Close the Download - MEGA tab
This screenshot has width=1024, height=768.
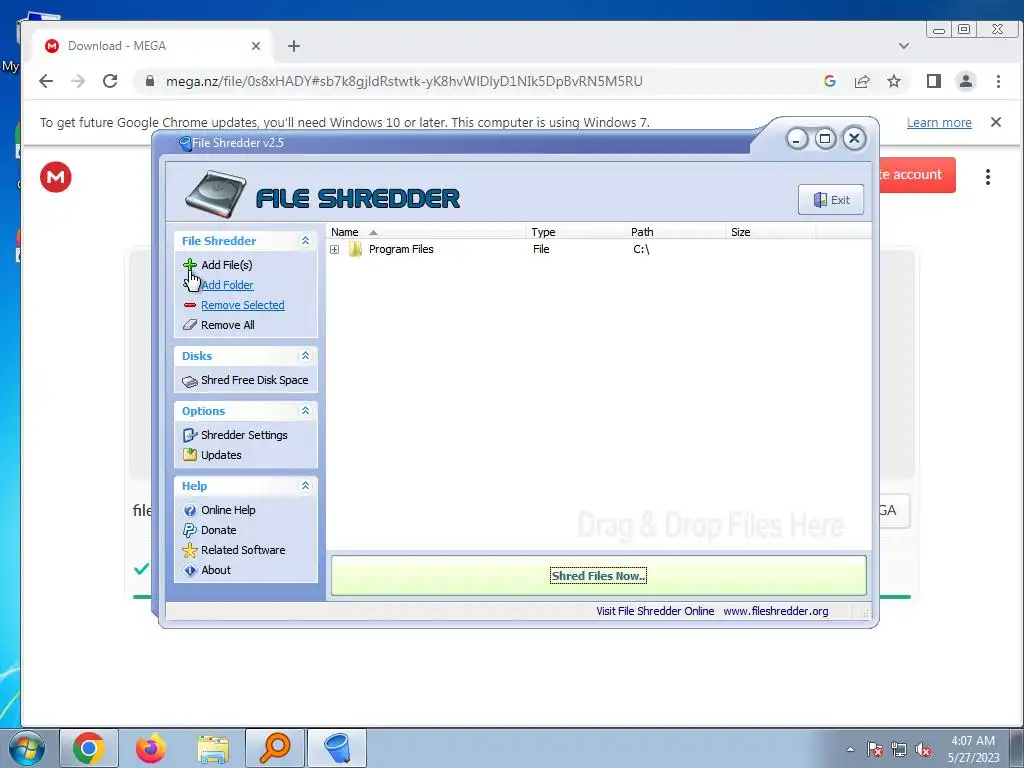click(x=256, y=46)
